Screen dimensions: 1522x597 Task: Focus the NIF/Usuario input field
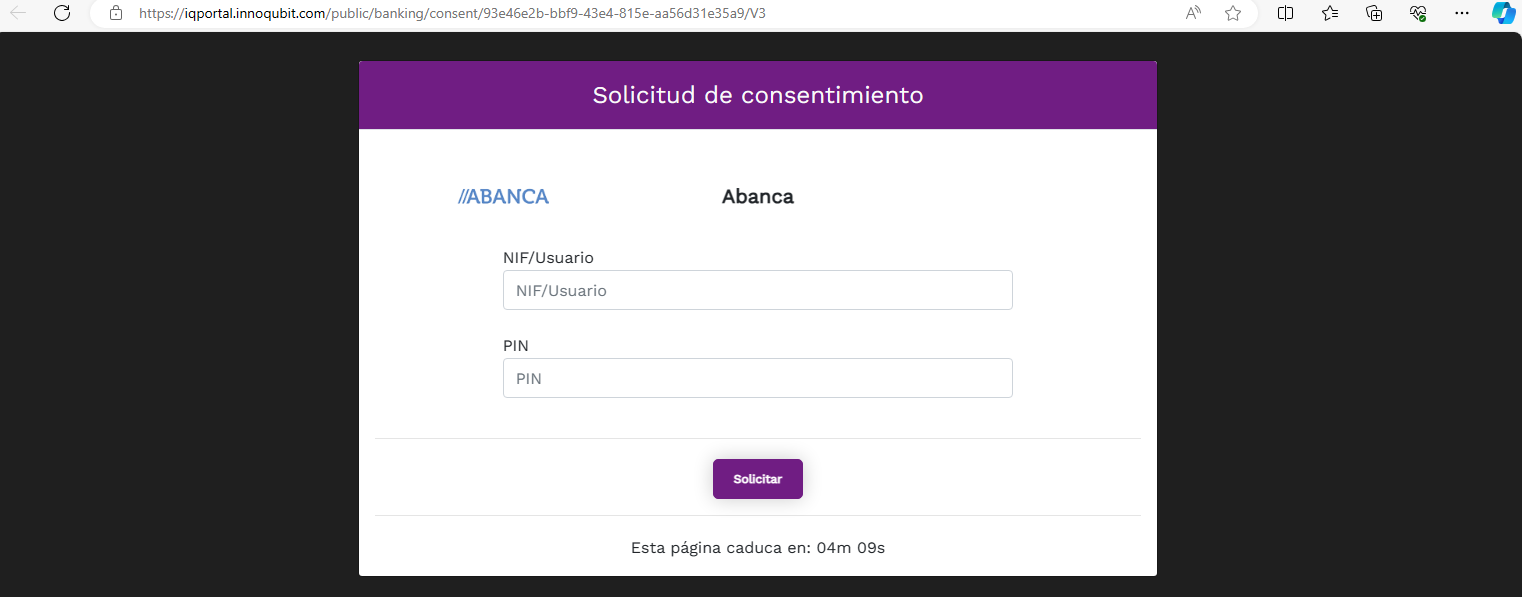tap(757, 290)
